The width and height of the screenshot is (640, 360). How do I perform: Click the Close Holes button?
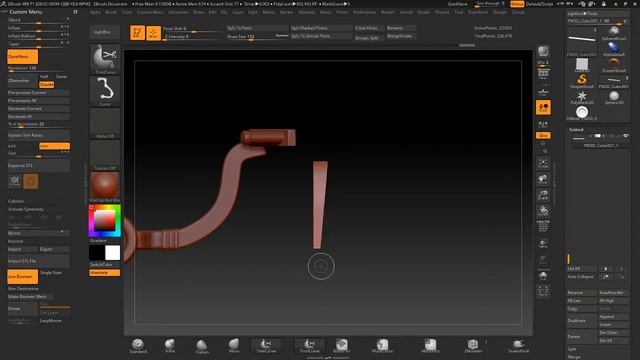tap(369, 28)
